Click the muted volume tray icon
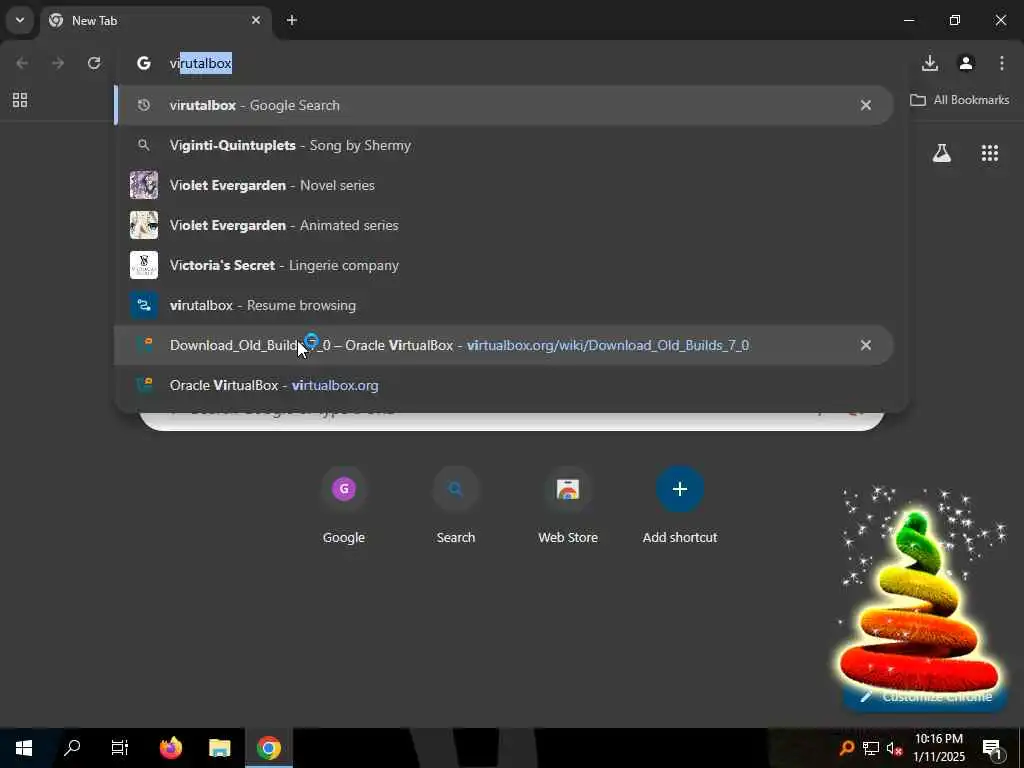The width and height of the screenshot is (1024, 768). [894, 748]
